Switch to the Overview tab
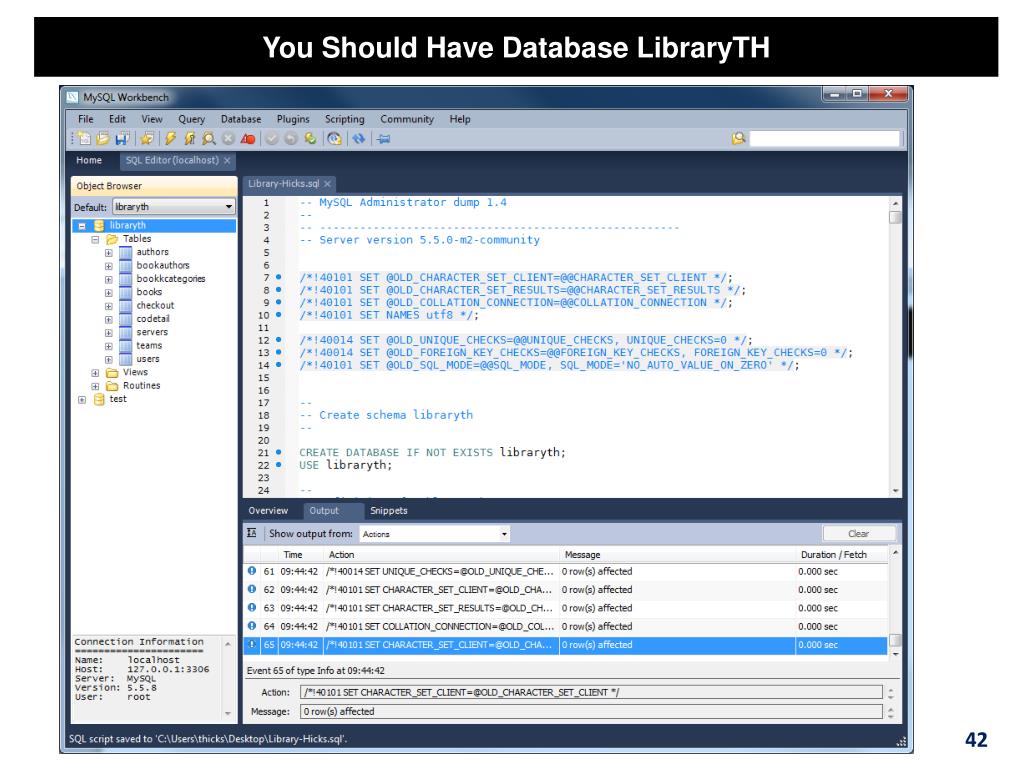This screenshot has width=1024, height=768. [x=268, y=511]
